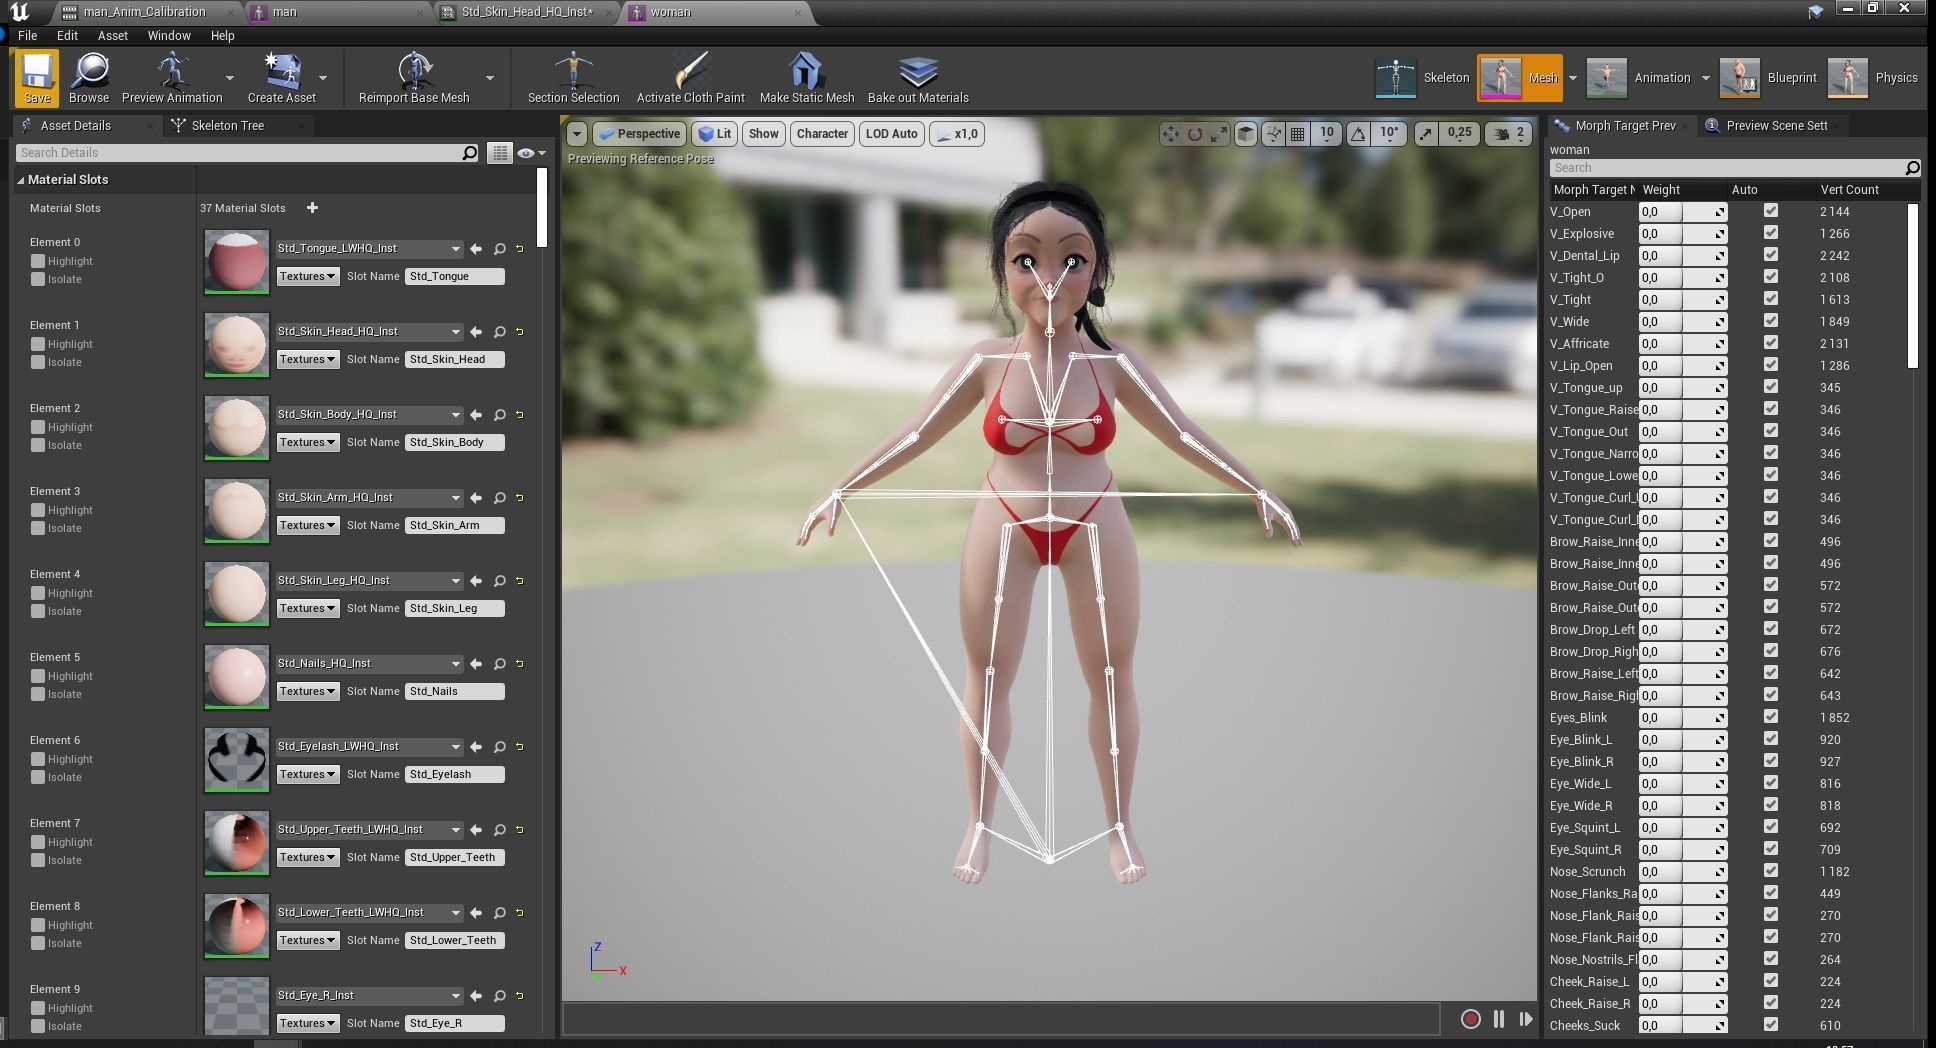Click the Character button in the viewport
Screen dimensions: 1936x1048
tap(822, 134)
